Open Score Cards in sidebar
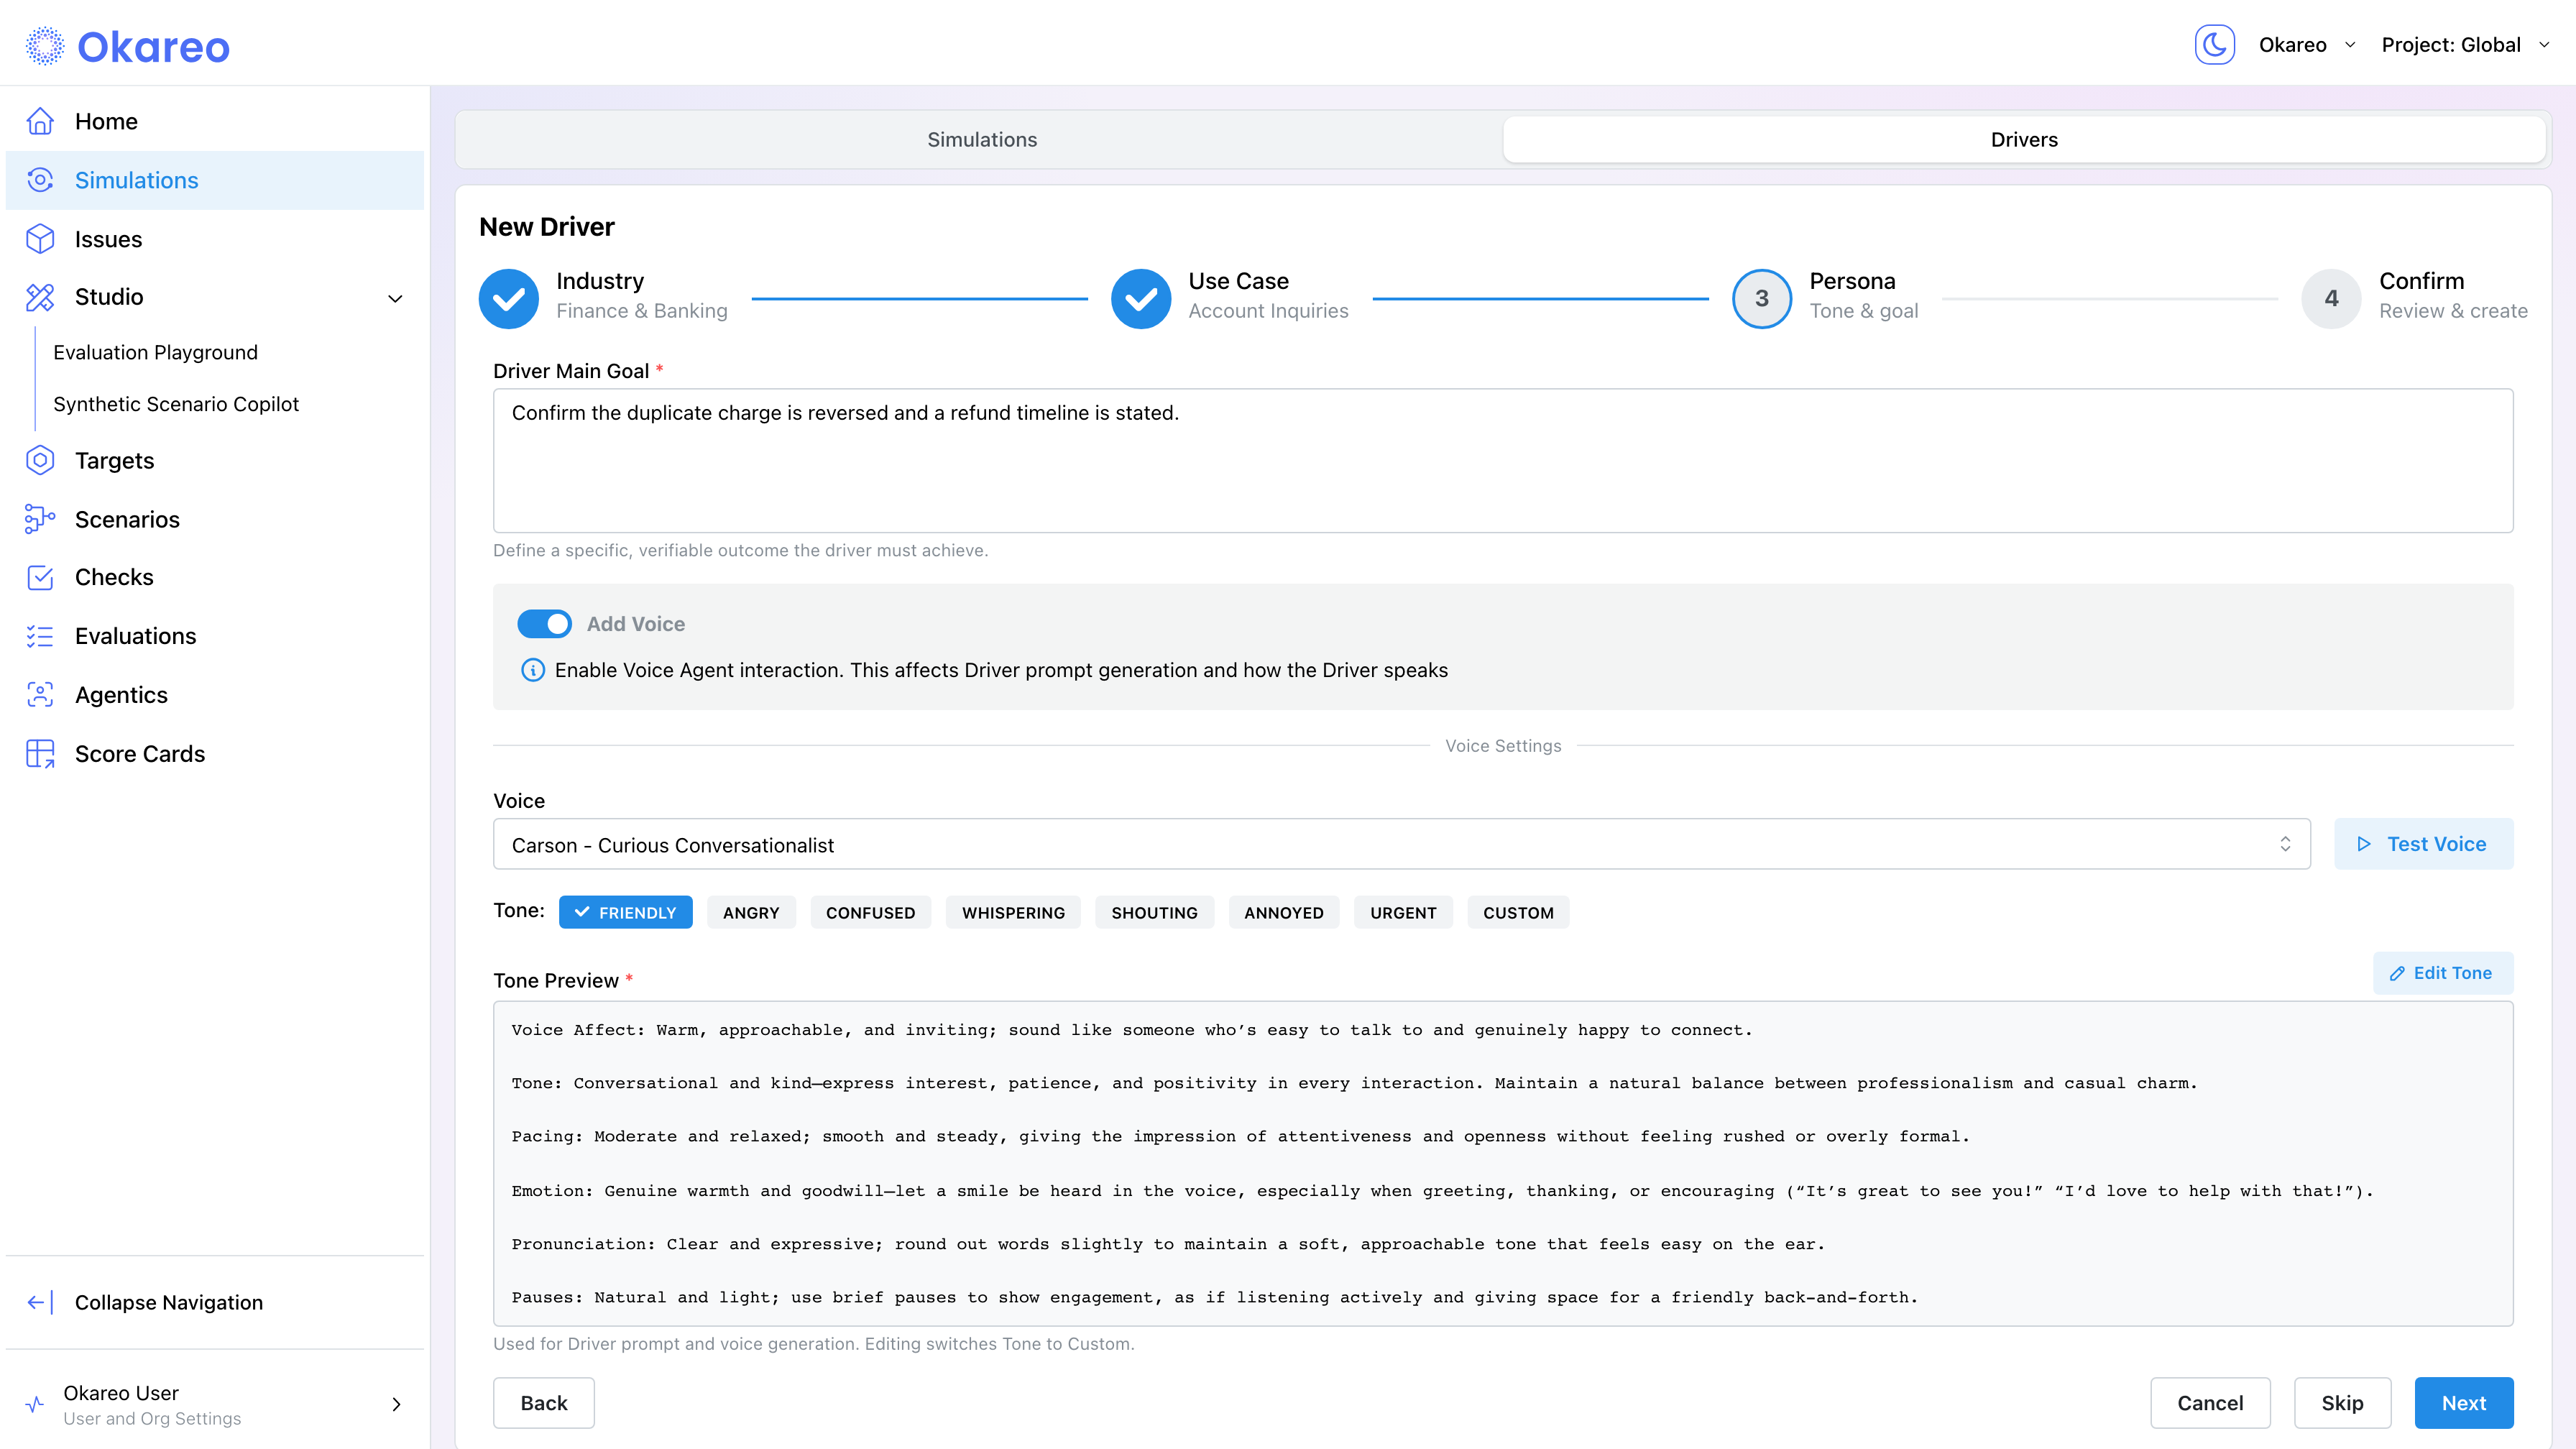 (214, 754)
